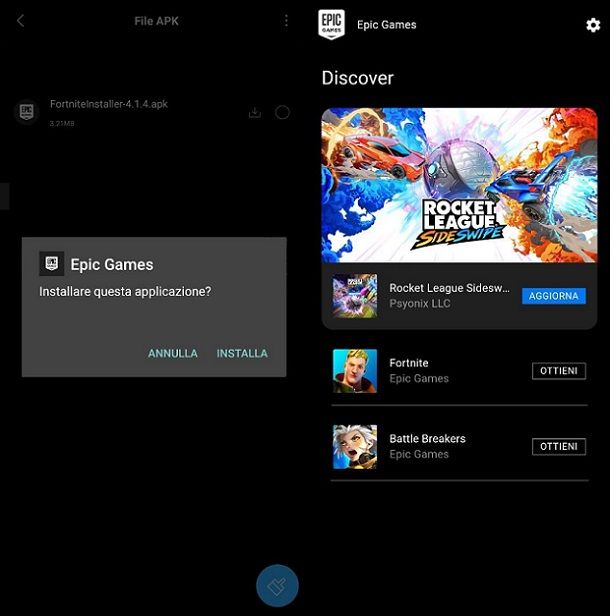Click 'Installare questa applicazione?' dialog text
The width and height of the screenshot is (610, 616).
125,292
